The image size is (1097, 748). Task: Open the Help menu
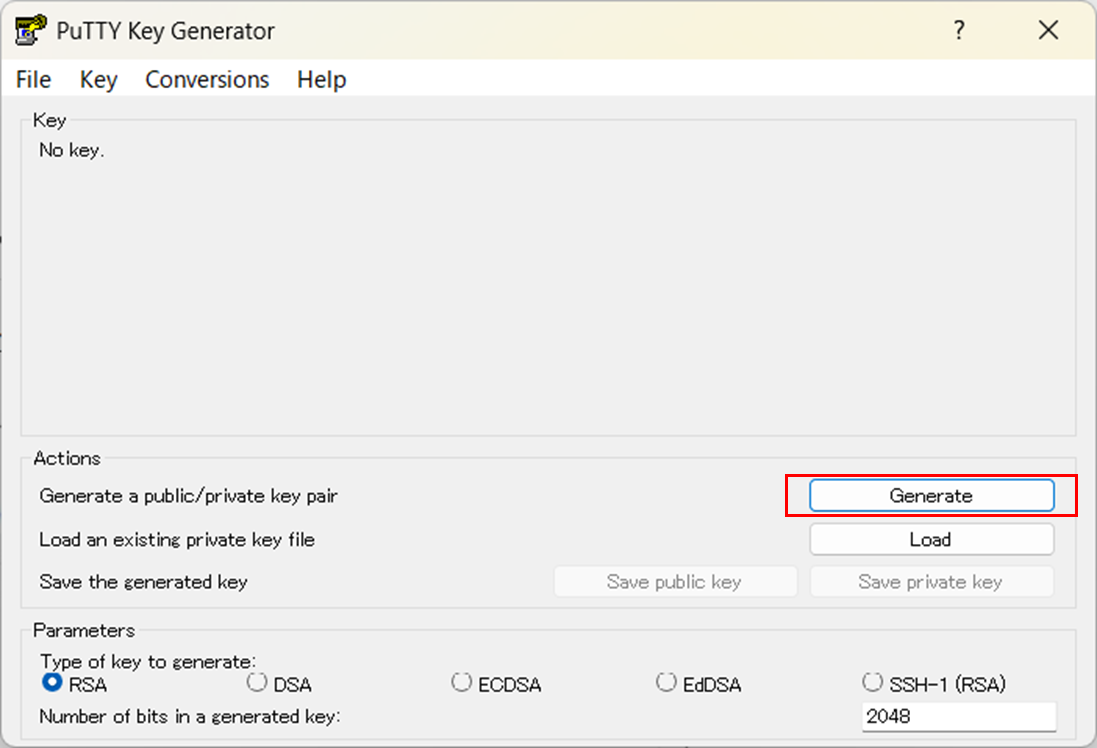pyautogui.click(x=320, y=79)
